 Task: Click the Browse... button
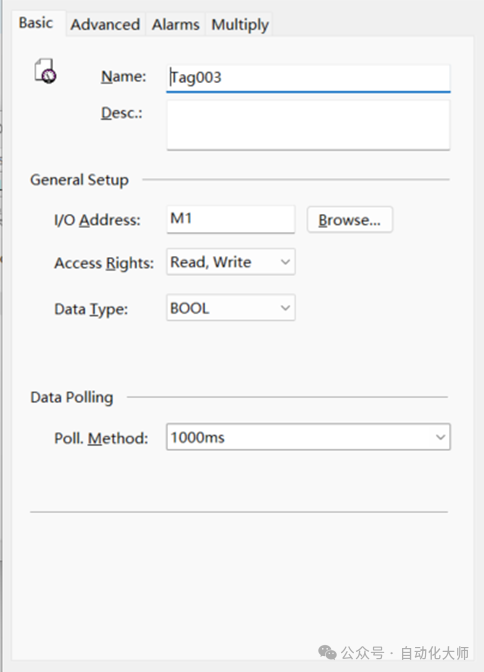[x=350, y=220]
